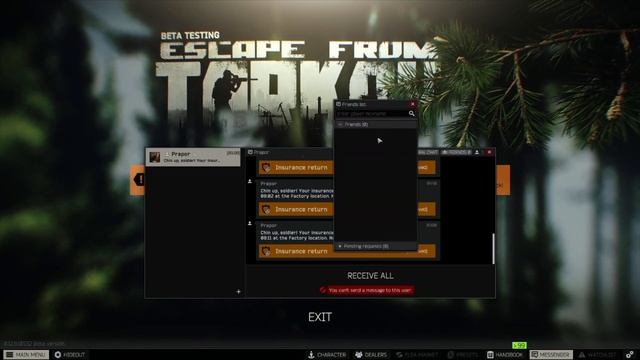Open the DEALERS screen
This screenshot has height=360, width=640.
(x=371, y=355)
